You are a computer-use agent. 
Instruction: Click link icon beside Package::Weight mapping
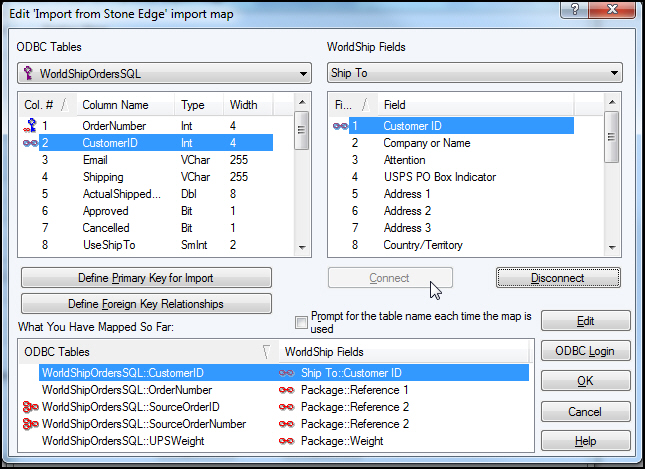288,440
